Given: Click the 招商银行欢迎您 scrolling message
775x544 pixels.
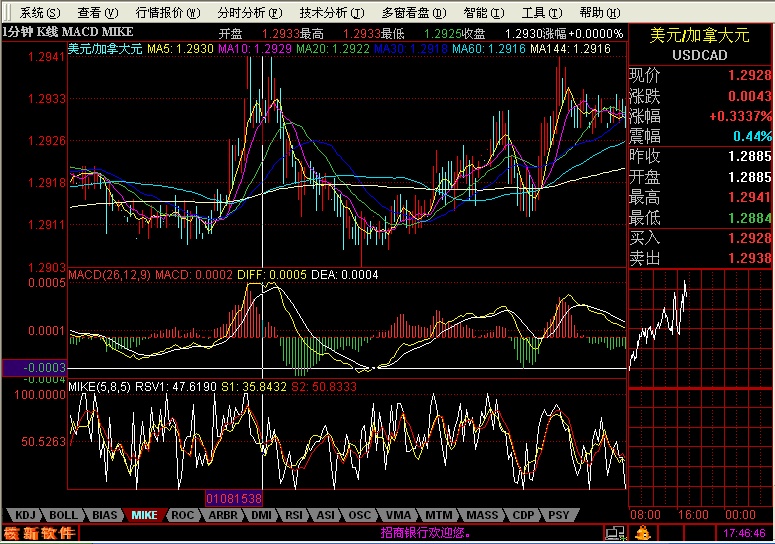Looking at the screenshot, I should pos(426,533).
